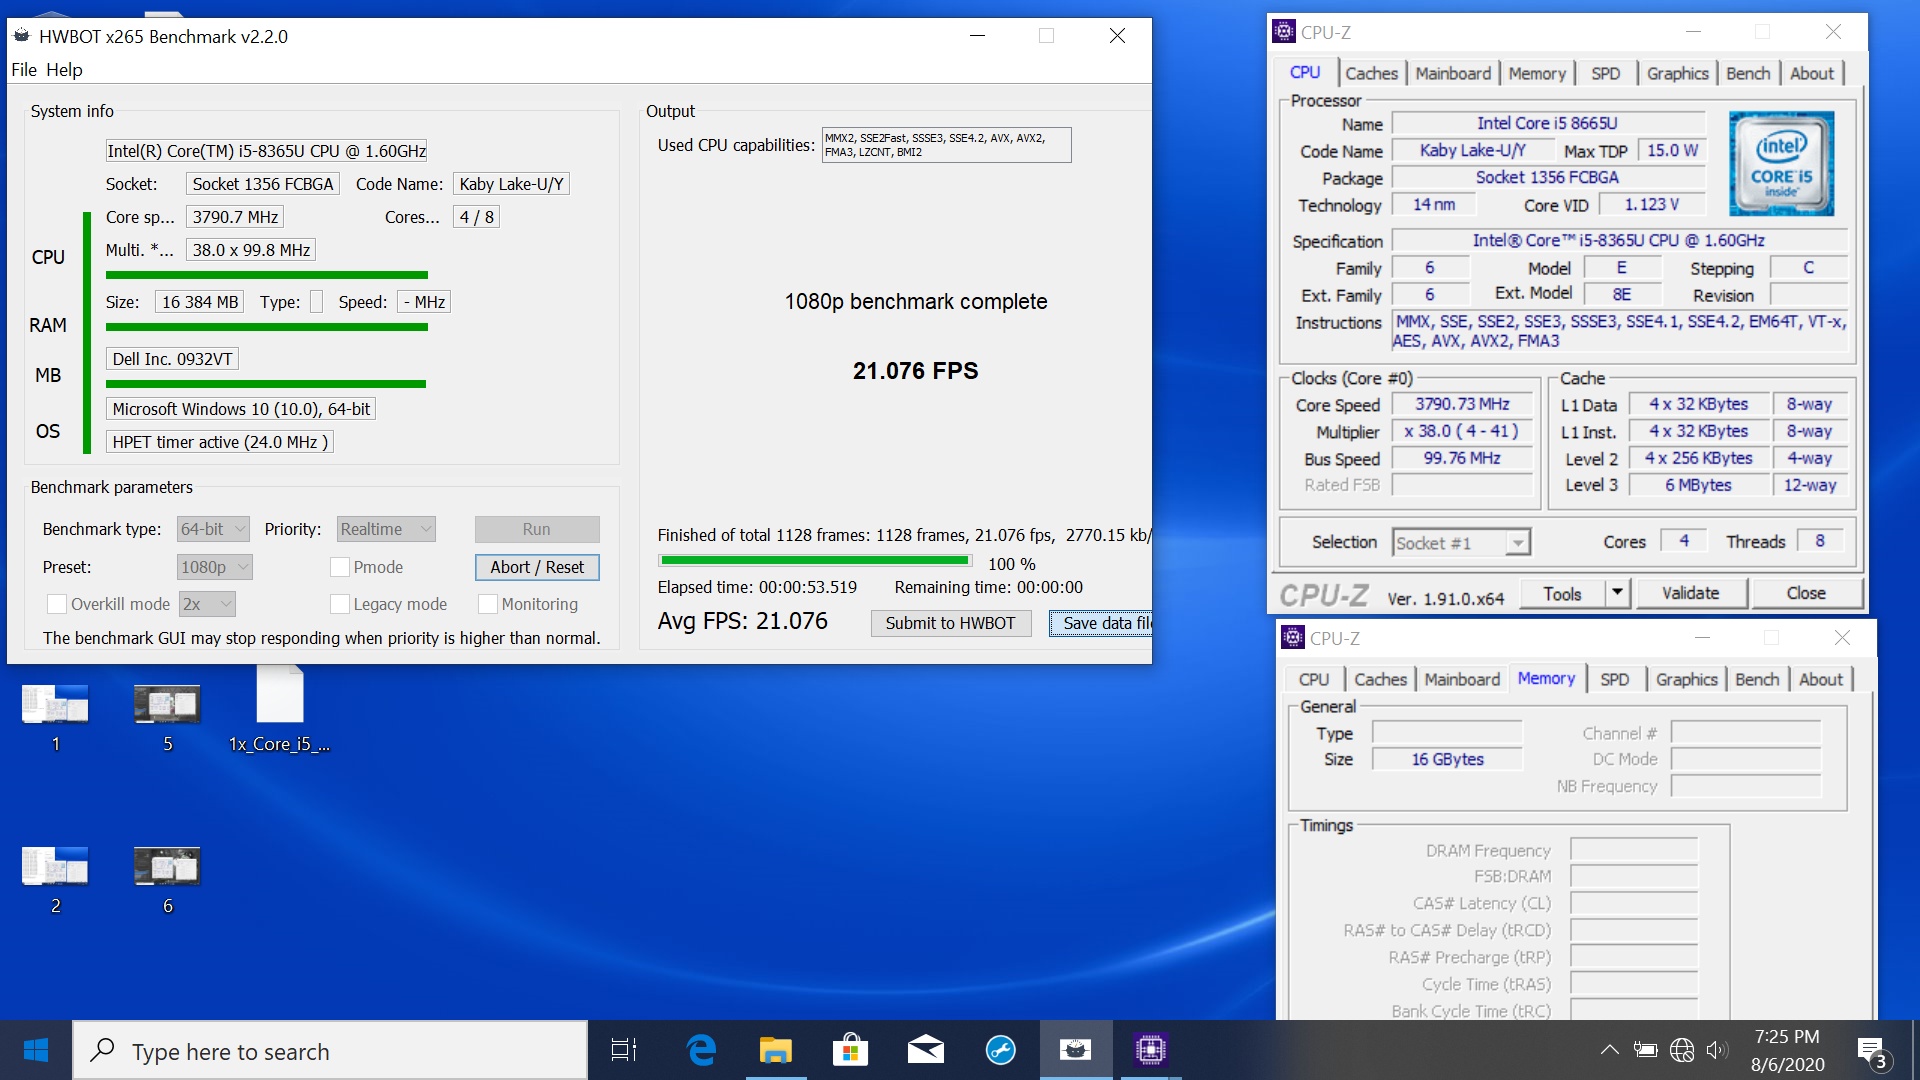Viewport: 1920px width, 1080px height.
Task: Click the Close button in CPU-Z
Action: point(1806,593)
